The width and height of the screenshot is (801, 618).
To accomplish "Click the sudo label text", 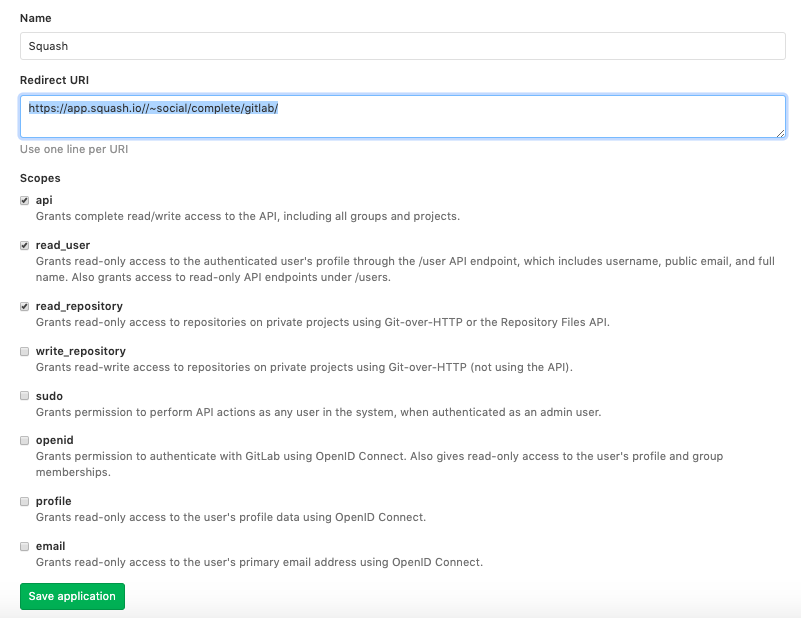I will click(49, 396).
